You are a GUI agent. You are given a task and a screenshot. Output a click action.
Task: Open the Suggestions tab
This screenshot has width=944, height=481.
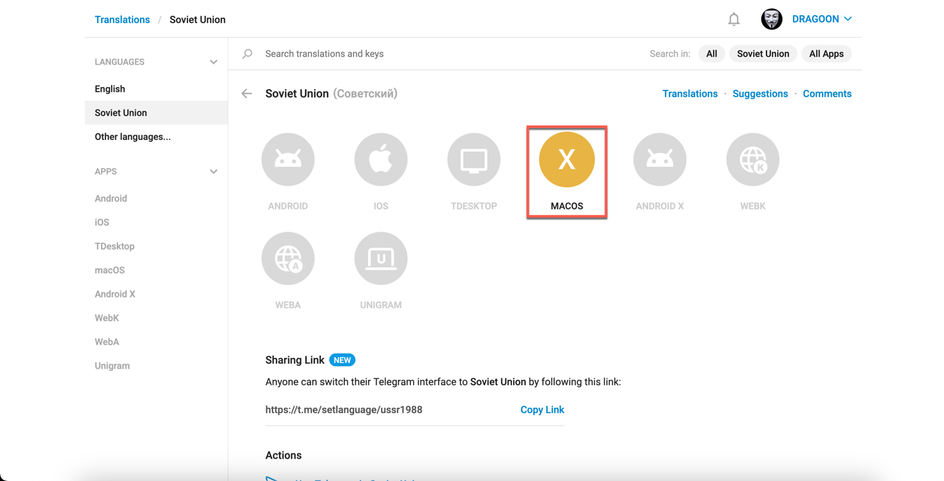coord(760,93)
